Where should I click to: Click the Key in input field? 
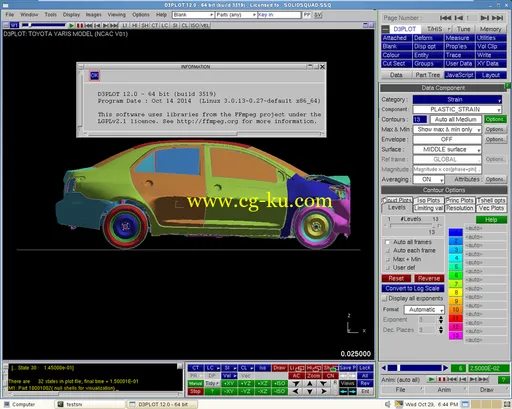click(279, 15)
